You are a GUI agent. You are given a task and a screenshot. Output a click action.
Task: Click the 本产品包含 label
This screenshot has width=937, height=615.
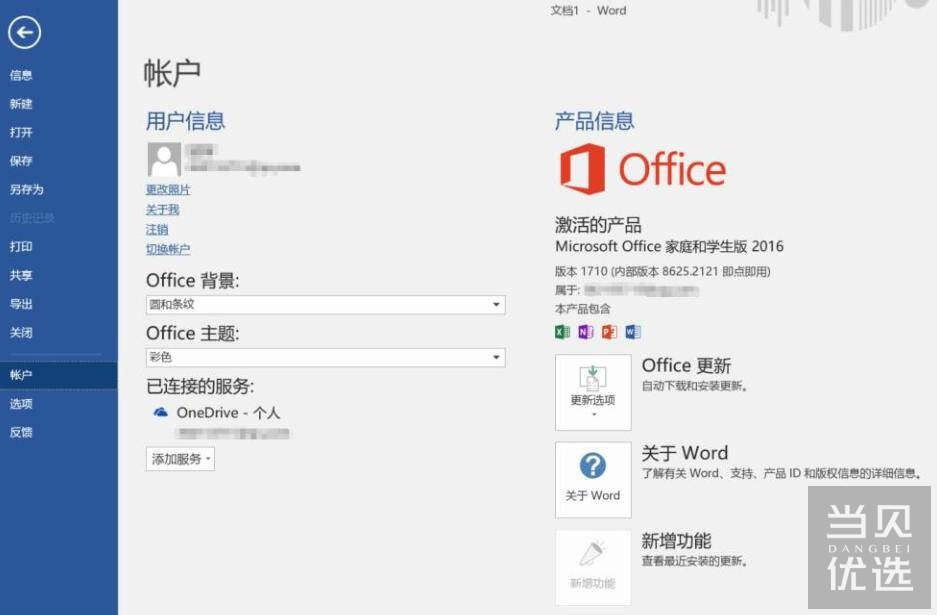pyautogui.click(x=583, y=309)
